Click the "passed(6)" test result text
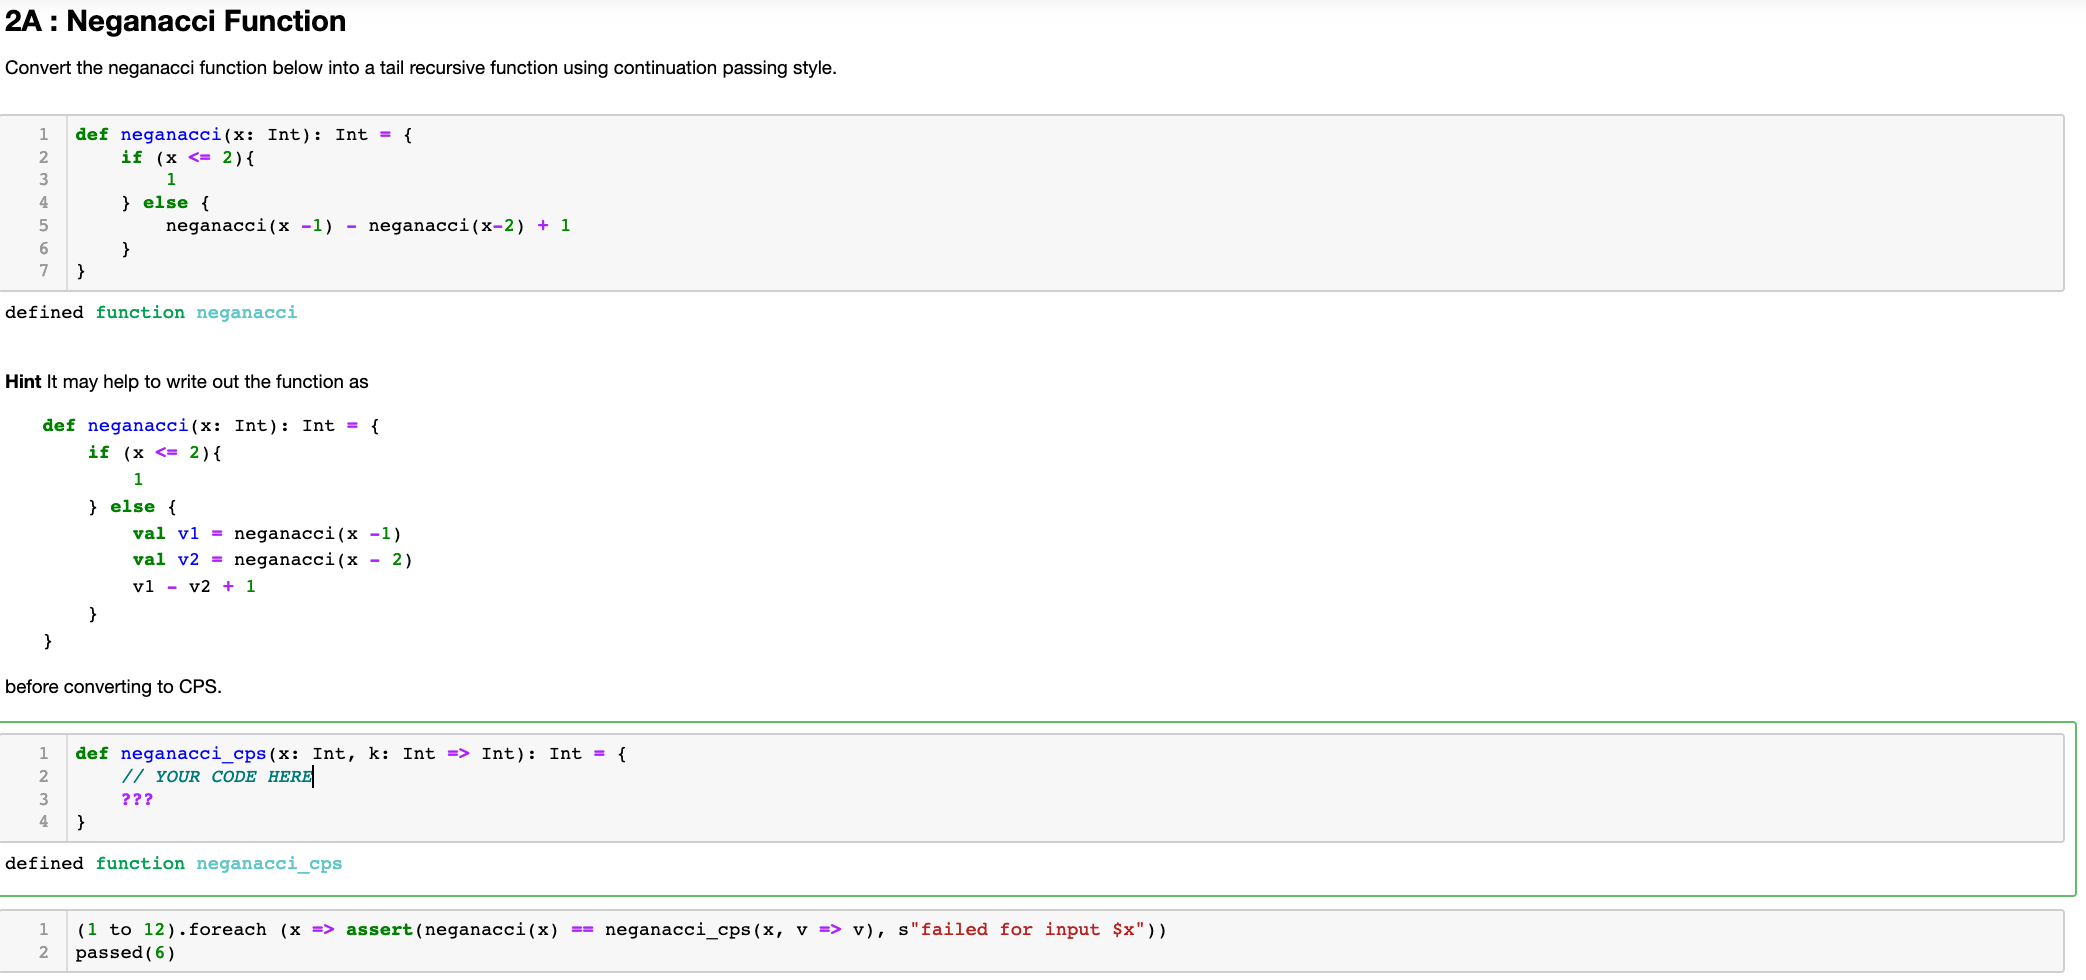The height and width of the screenshot is (980, 2086). coord(124,952)
